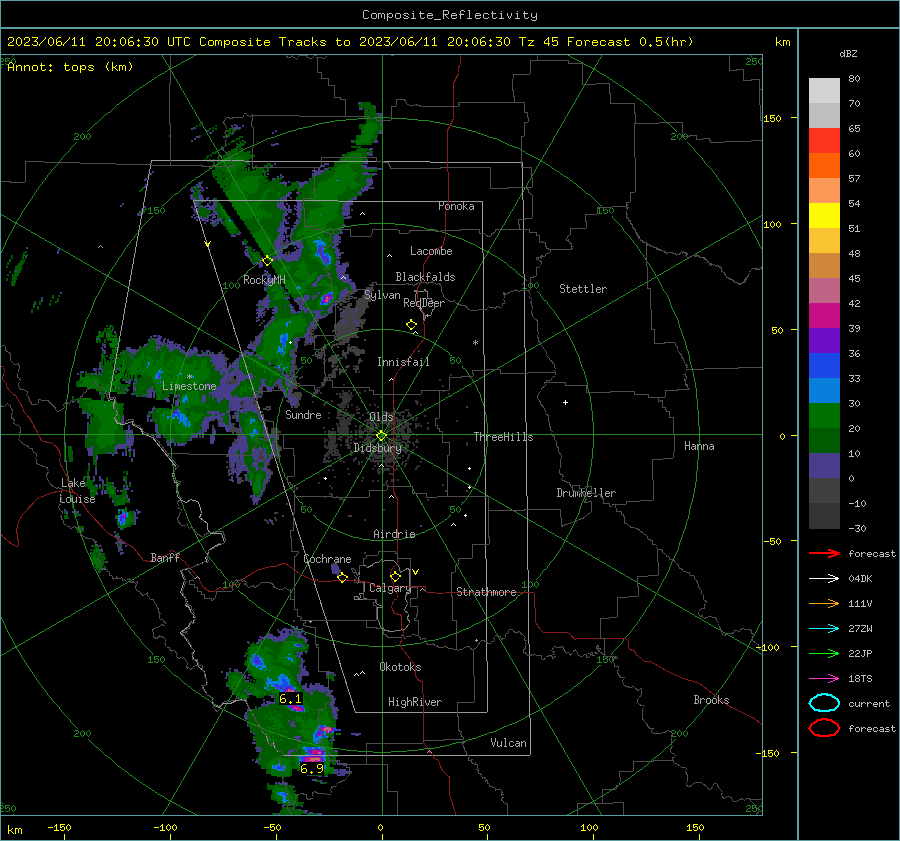Click the 'Annot: tops (km)' annotation text
Image resolution: width=900 pixels, height=841 pixels.
tap(70, 67)
